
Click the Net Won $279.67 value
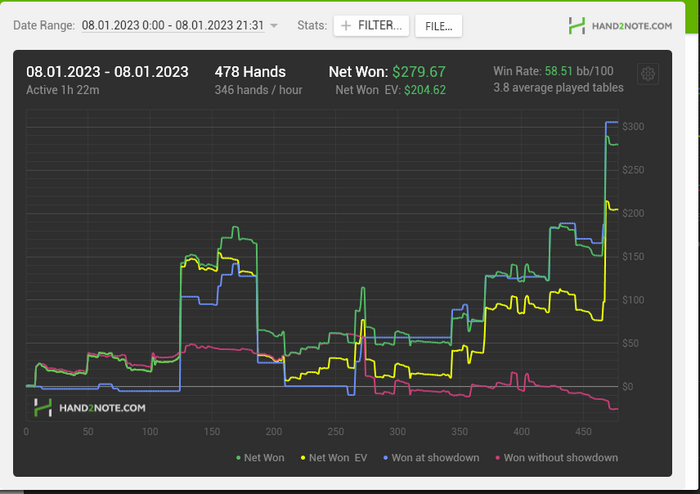(419, 72)
